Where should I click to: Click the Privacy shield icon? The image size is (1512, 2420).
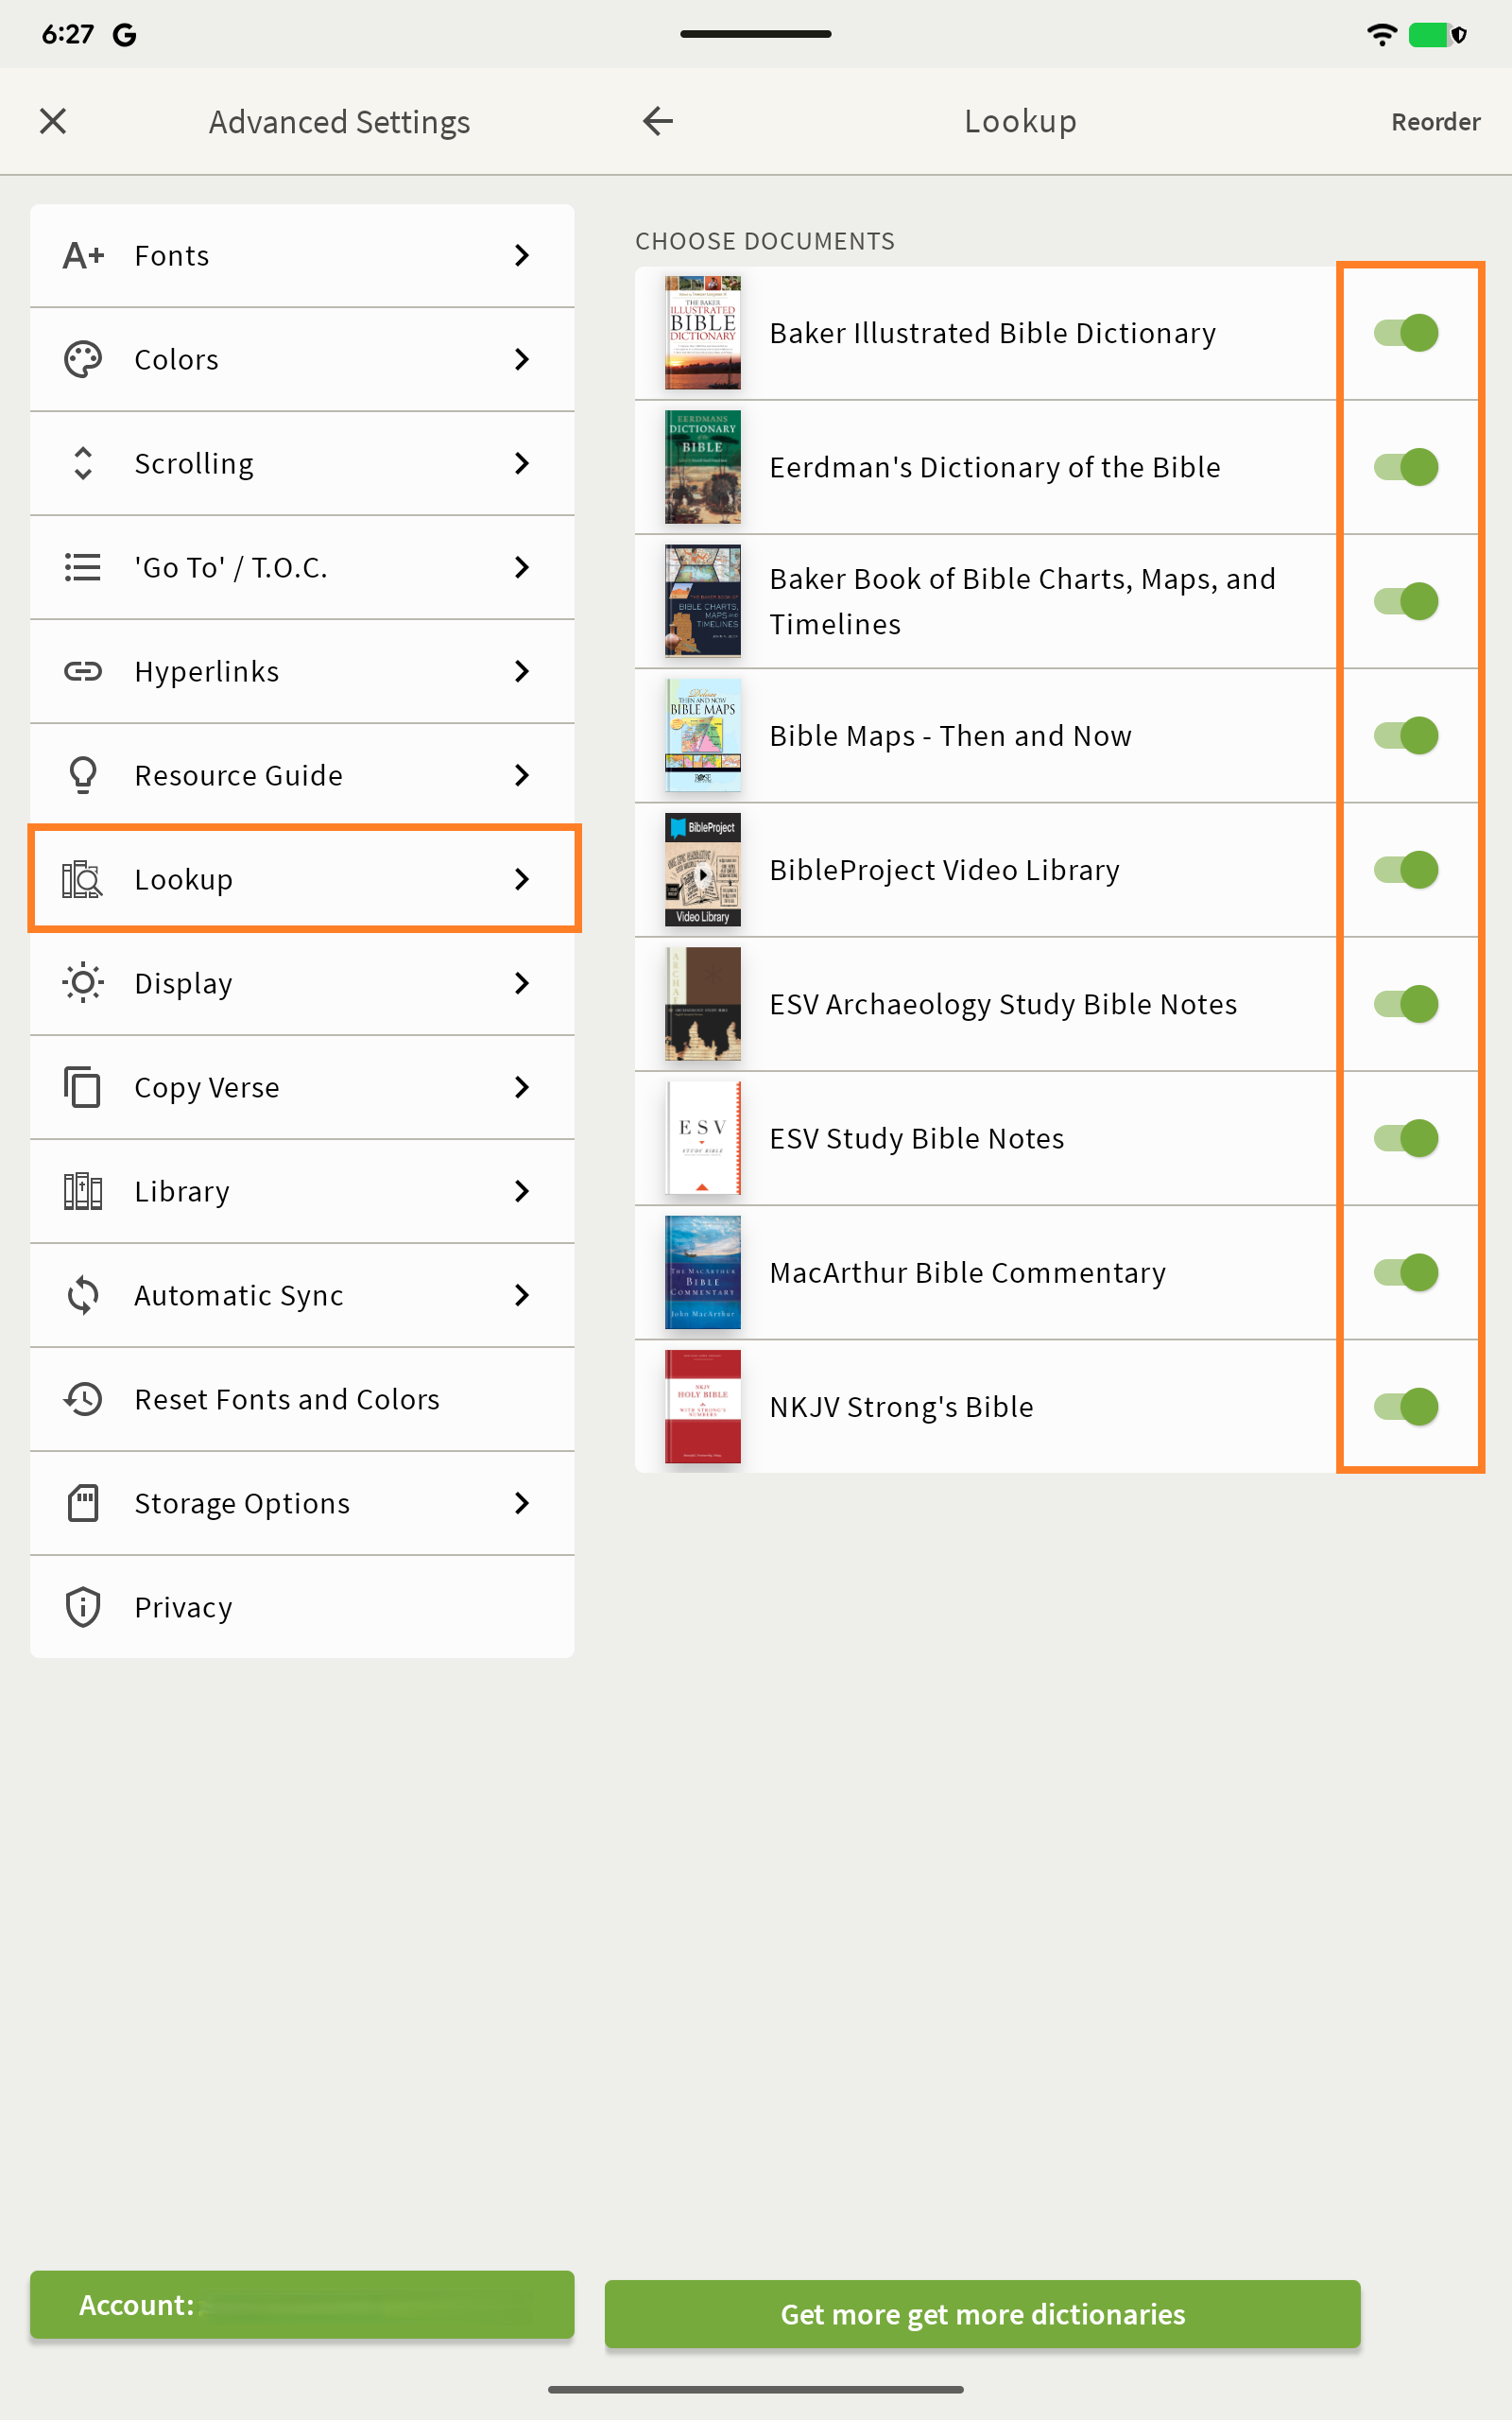[83, 1608]
